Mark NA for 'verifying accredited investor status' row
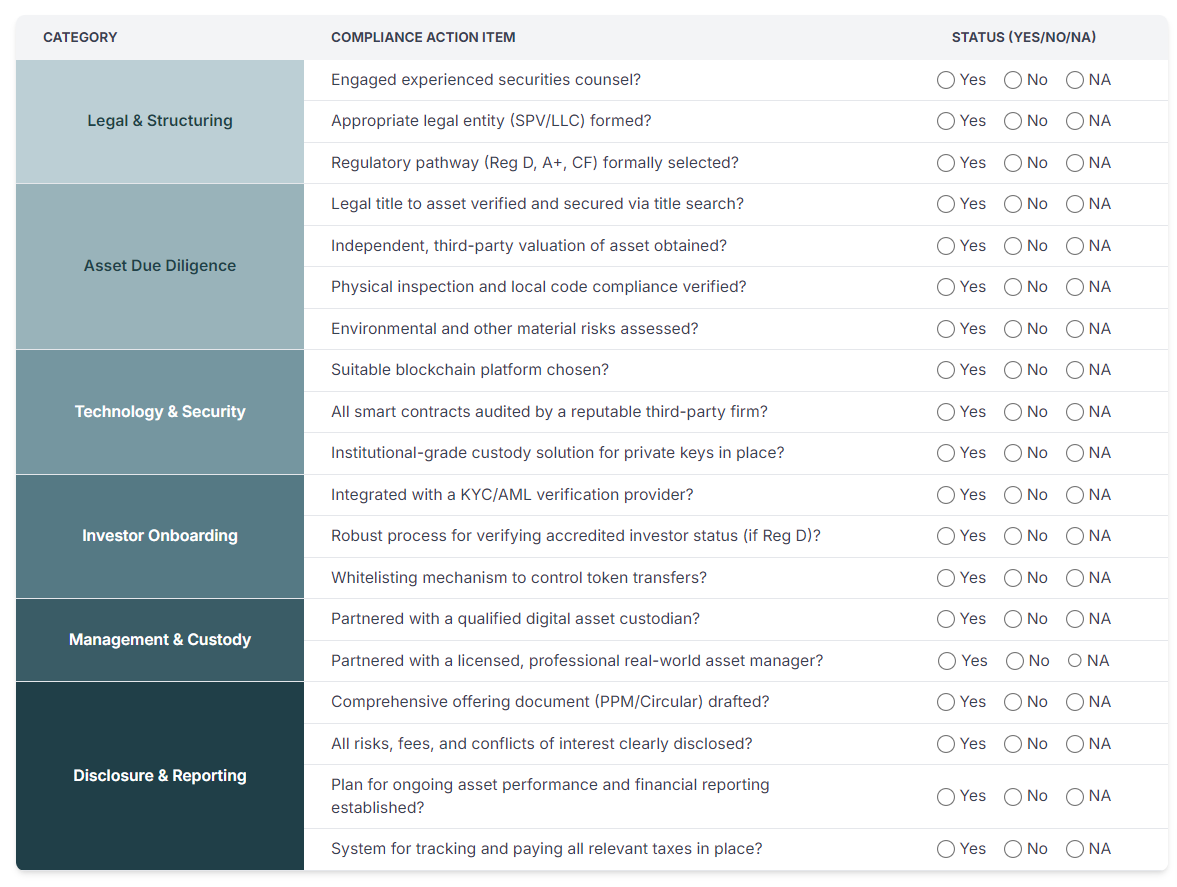This screenshot has width=1177, height=887. tap(1075, 537)
